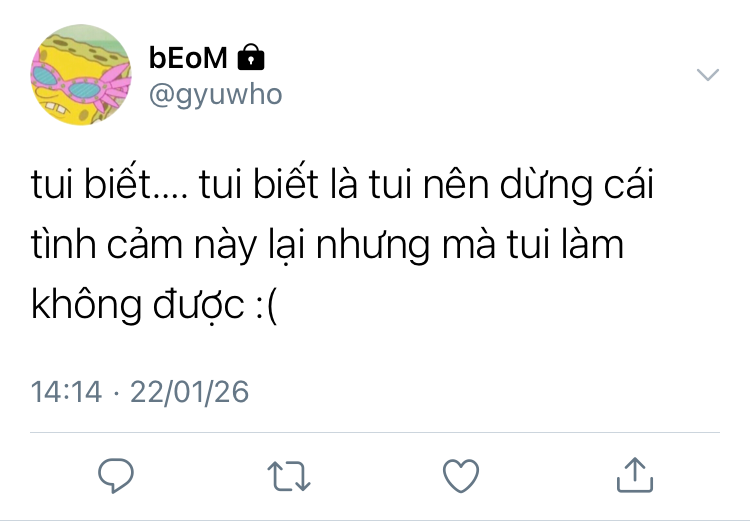
Task: Click the words 'không được' in the tweet
Action: point(138,305)
